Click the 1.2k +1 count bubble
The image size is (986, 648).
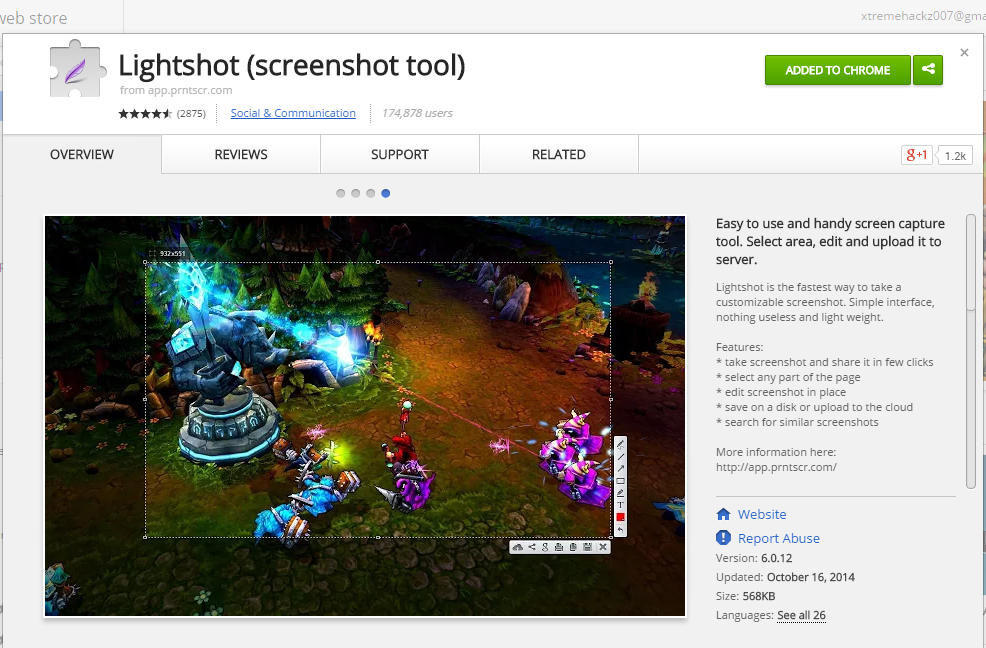(x=955, y=155)
